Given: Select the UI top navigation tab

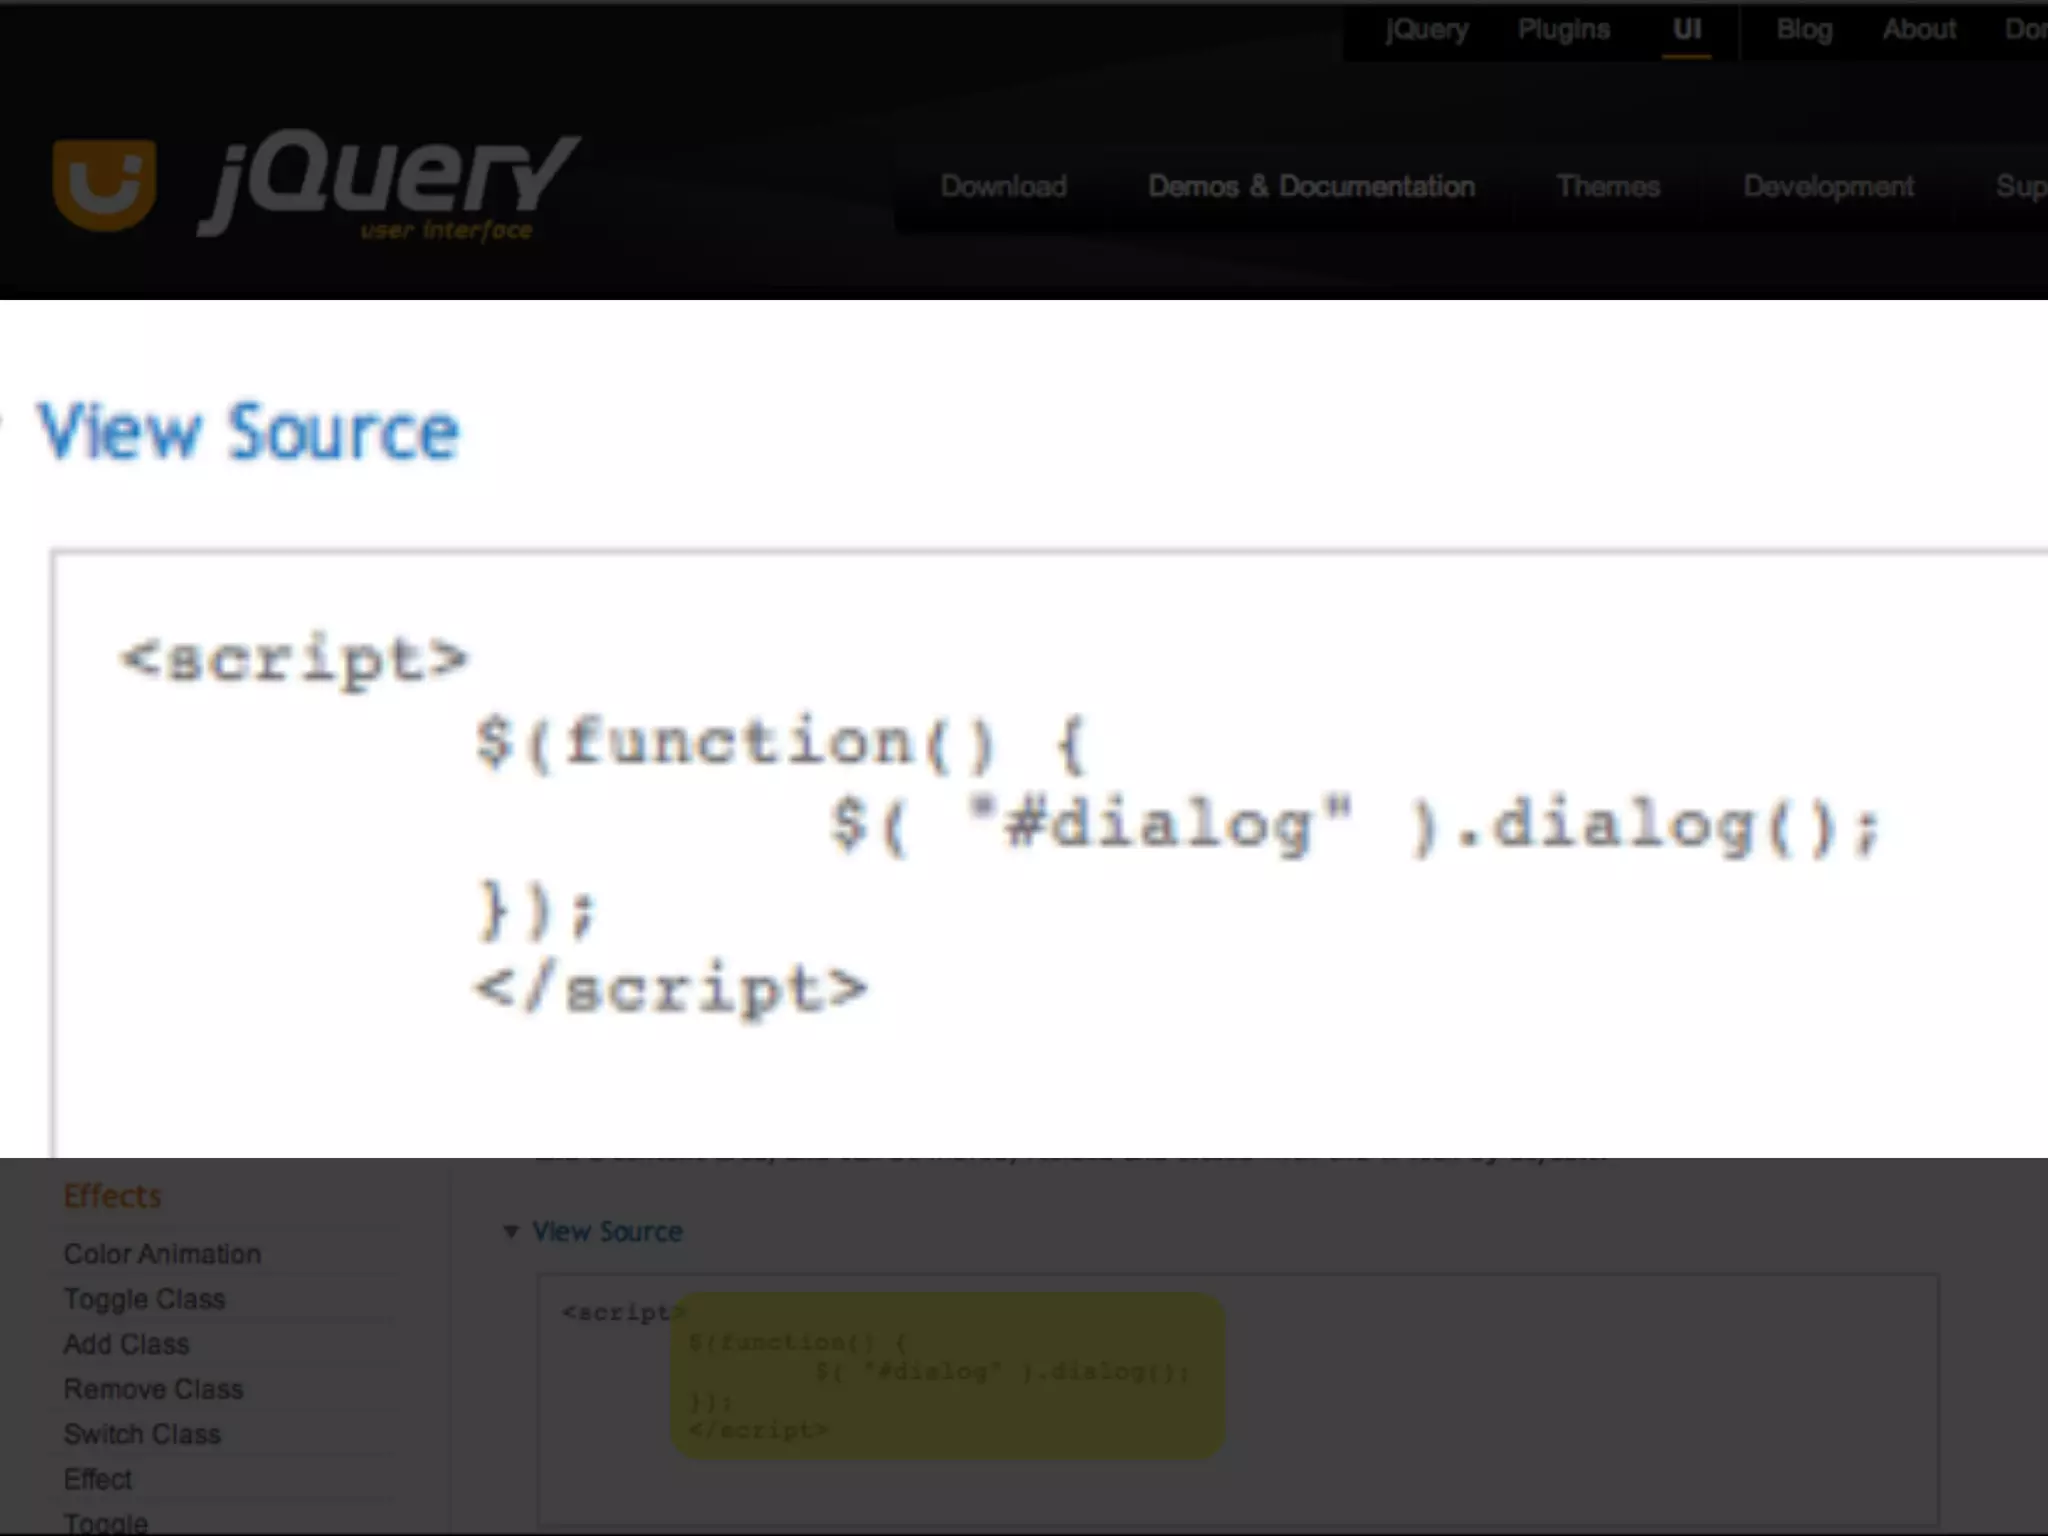Looking at the screenshot, I should coord(1687,30).
